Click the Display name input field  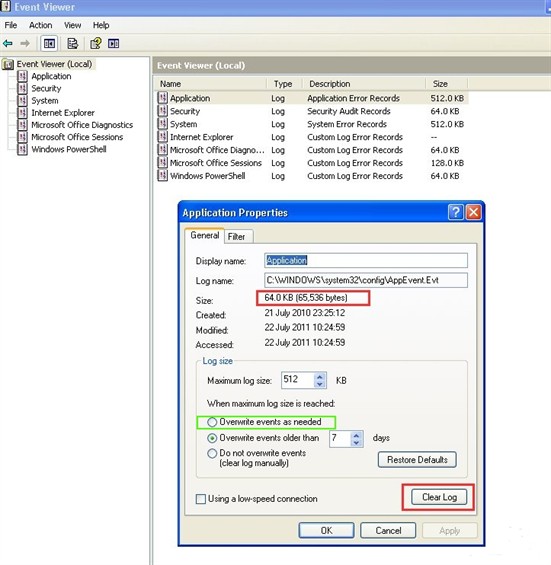(366, 261)
